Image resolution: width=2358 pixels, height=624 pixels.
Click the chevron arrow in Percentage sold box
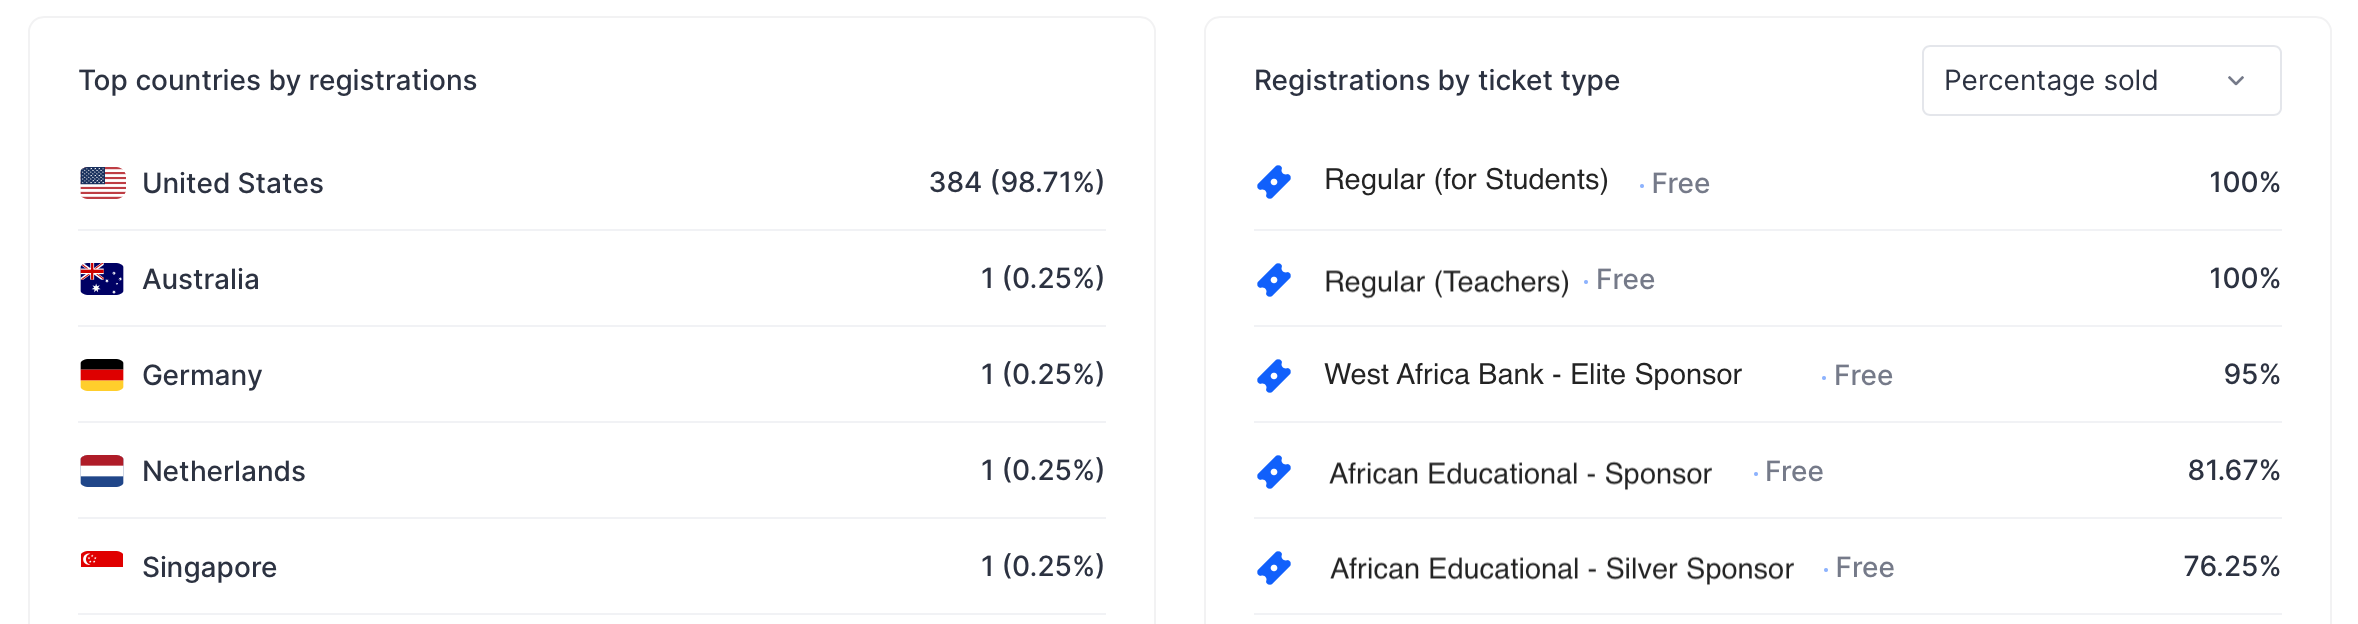coord(2236,81)
